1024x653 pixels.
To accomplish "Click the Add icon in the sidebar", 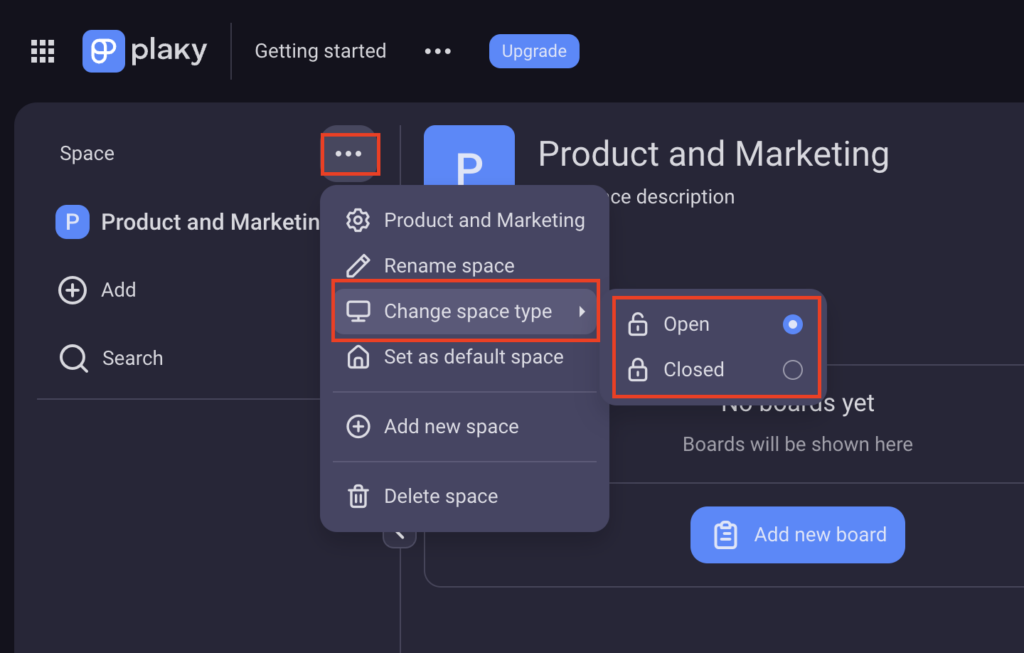I will (73, 290).
